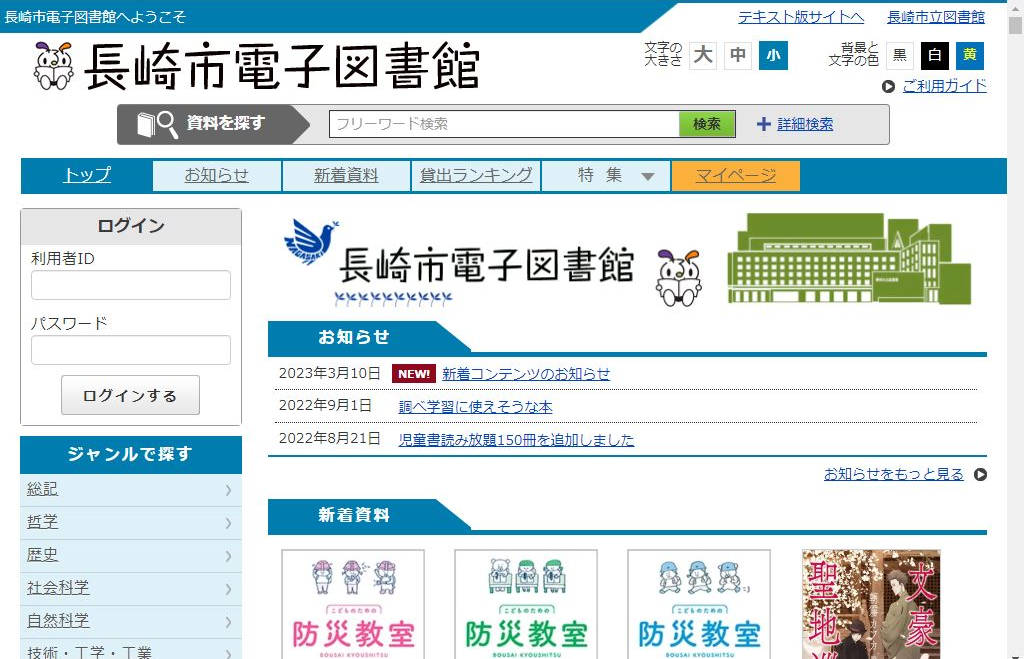Open the お知らせ tab in navigation

click(x=217, y=176)
